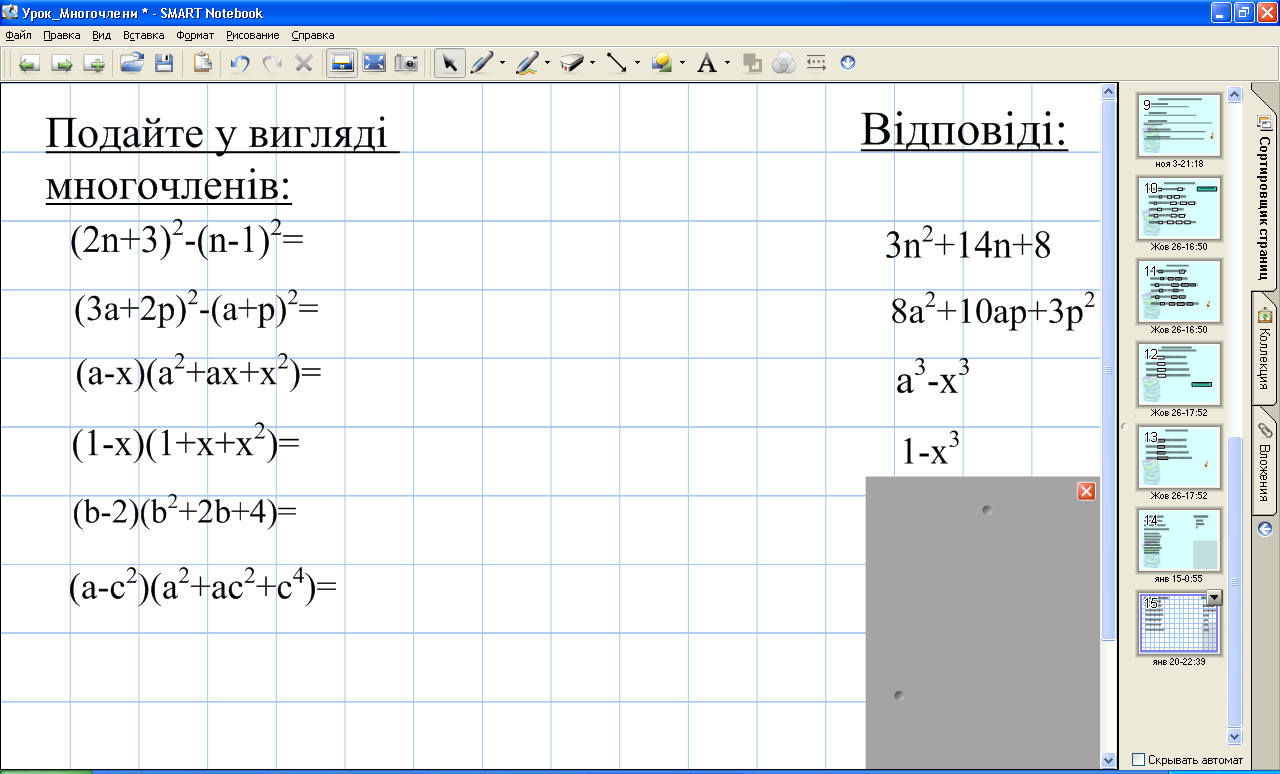Screen dimensions: 1280x774
Task: Add a new blank page
Action: coord(95,64)
